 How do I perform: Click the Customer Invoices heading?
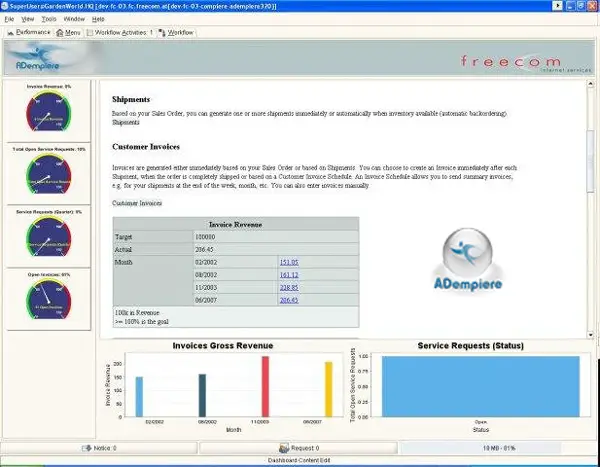(146, 147)
